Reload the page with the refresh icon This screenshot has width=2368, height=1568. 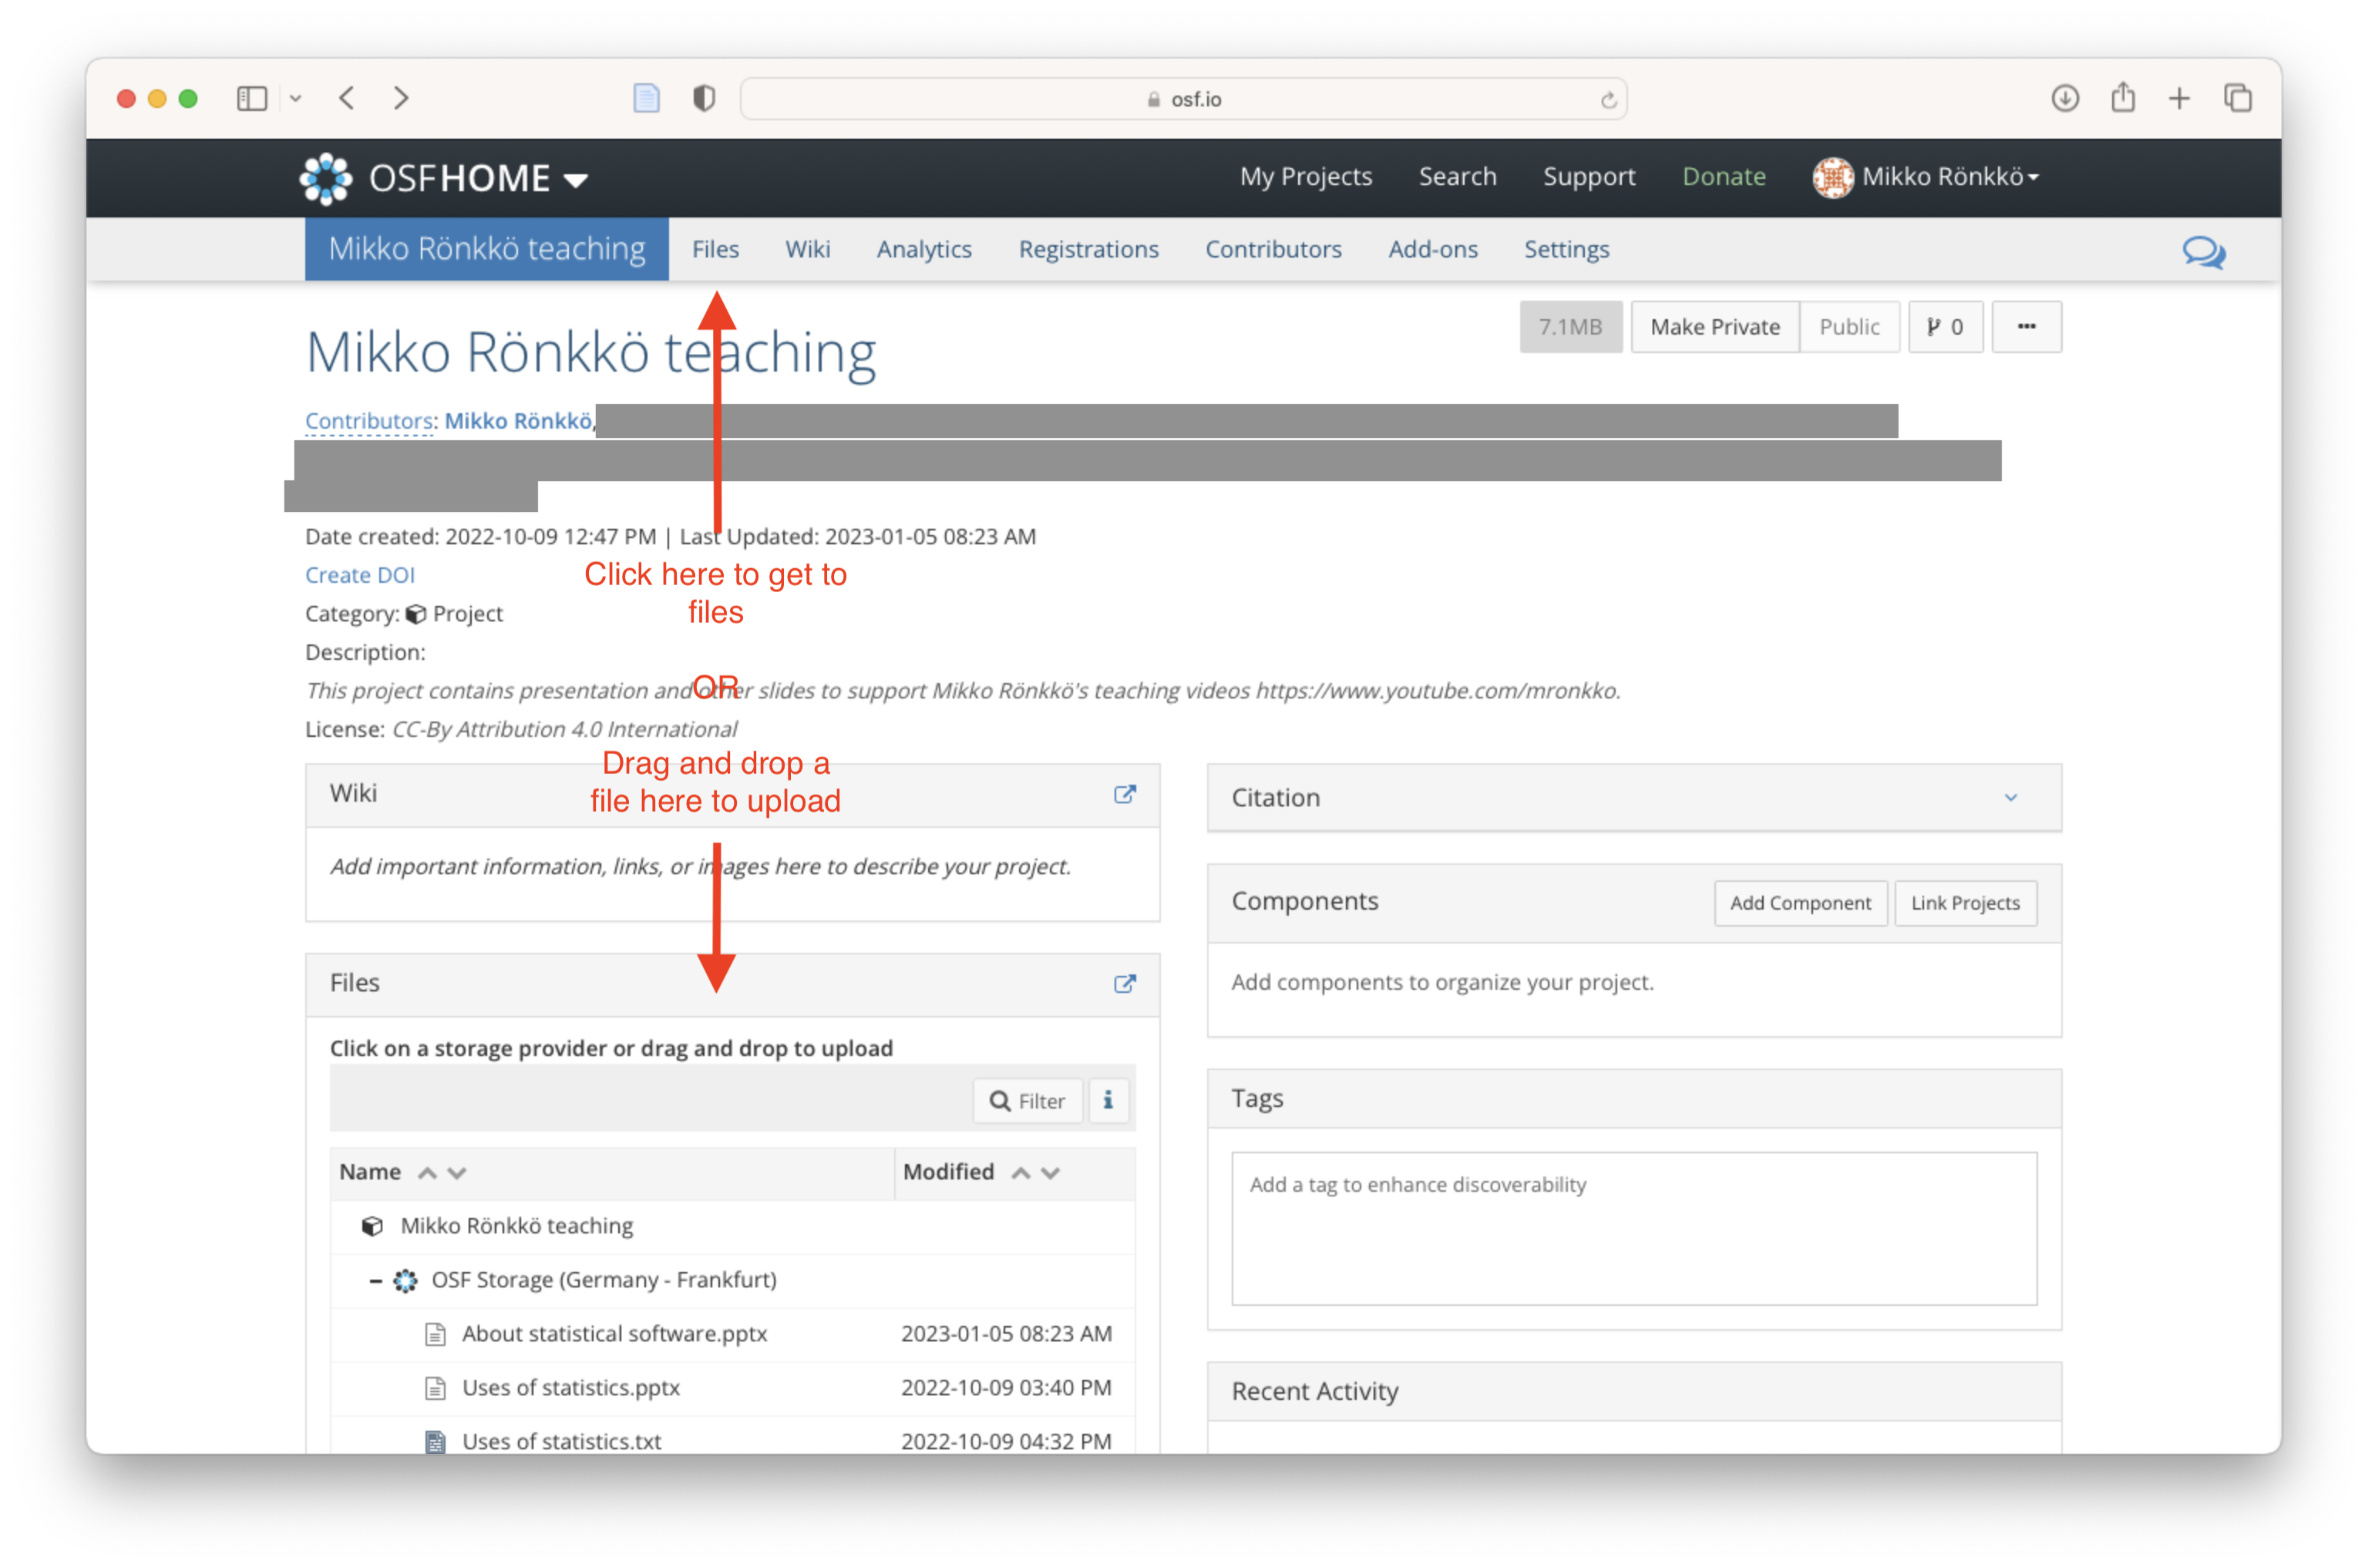[x=1608, y=100]
